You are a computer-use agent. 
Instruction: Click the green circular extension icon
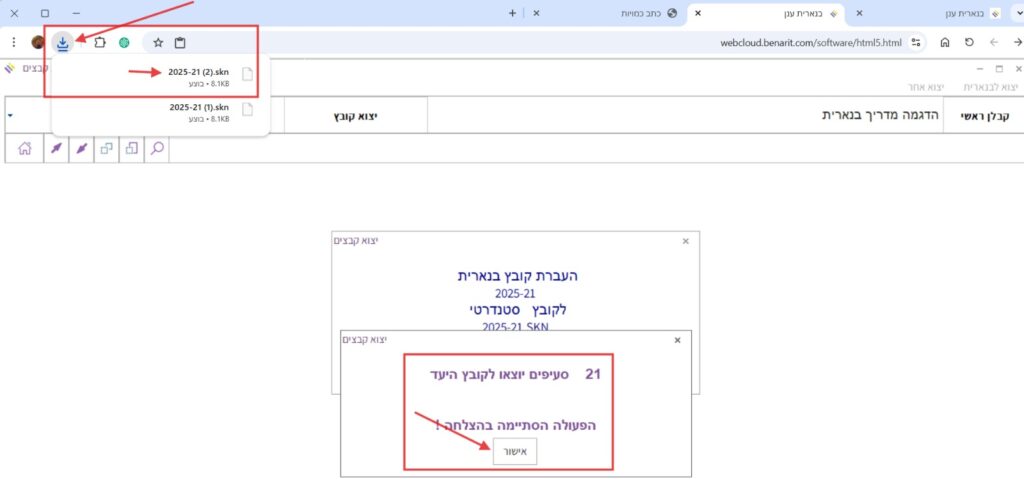point(124,43)
